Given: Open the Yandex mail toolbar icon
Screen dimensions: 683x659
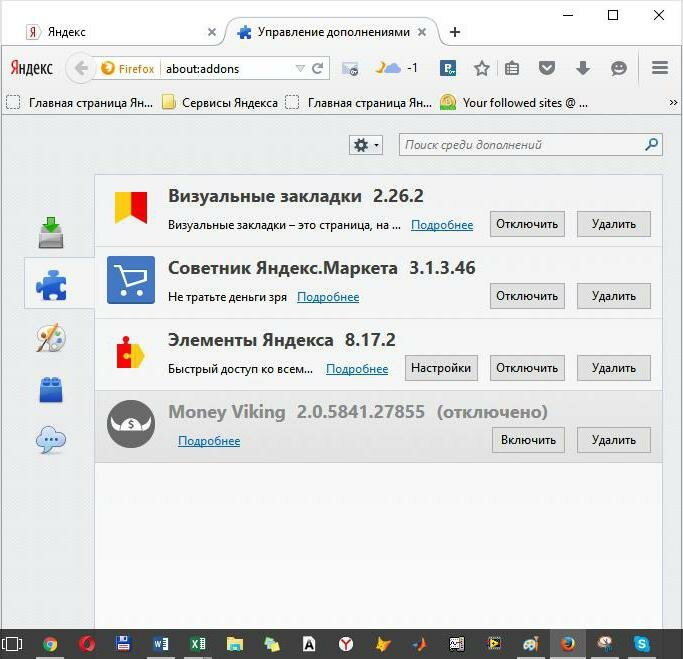Looking at the screenshot, I should tap(350, 68).
